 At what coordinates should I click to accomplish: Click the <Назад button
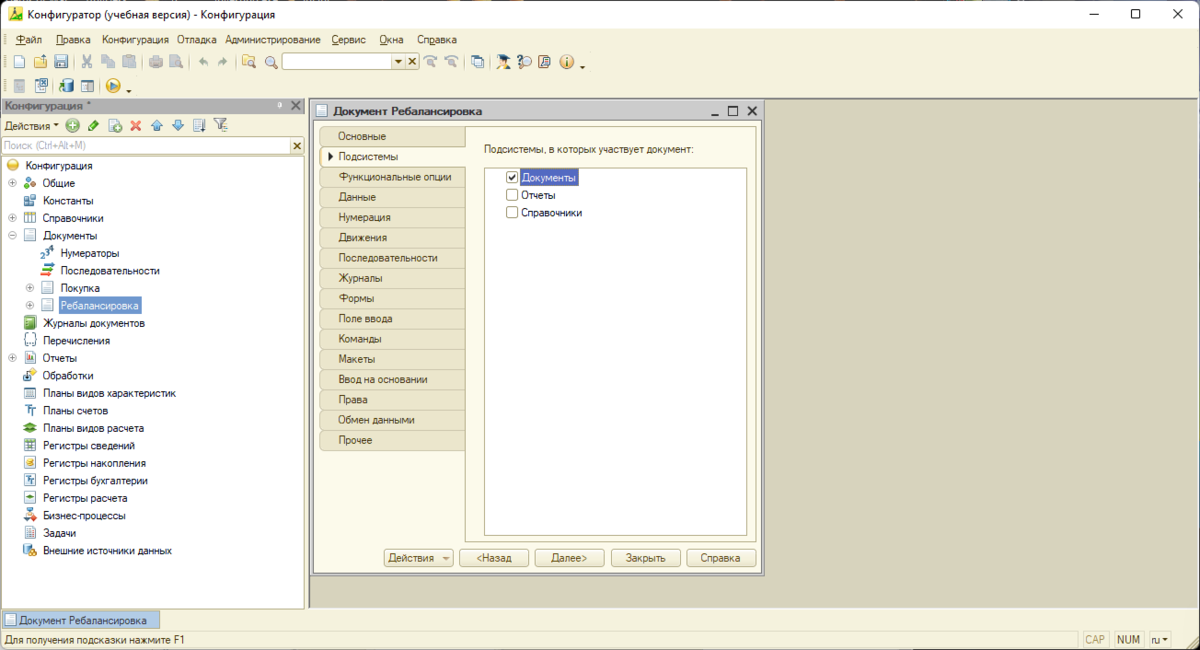[494, 558]
